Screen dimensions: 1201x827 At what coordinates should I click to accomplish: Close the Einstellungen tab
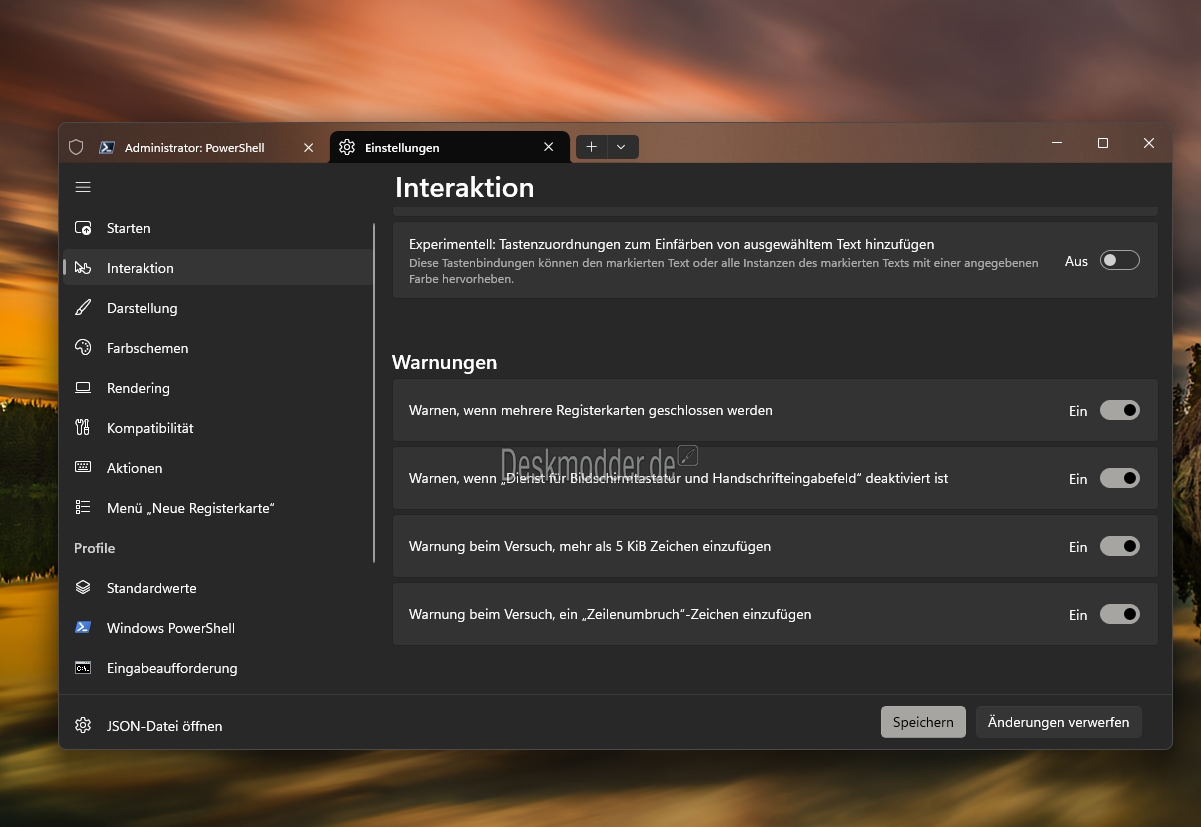tap(548, 147)
